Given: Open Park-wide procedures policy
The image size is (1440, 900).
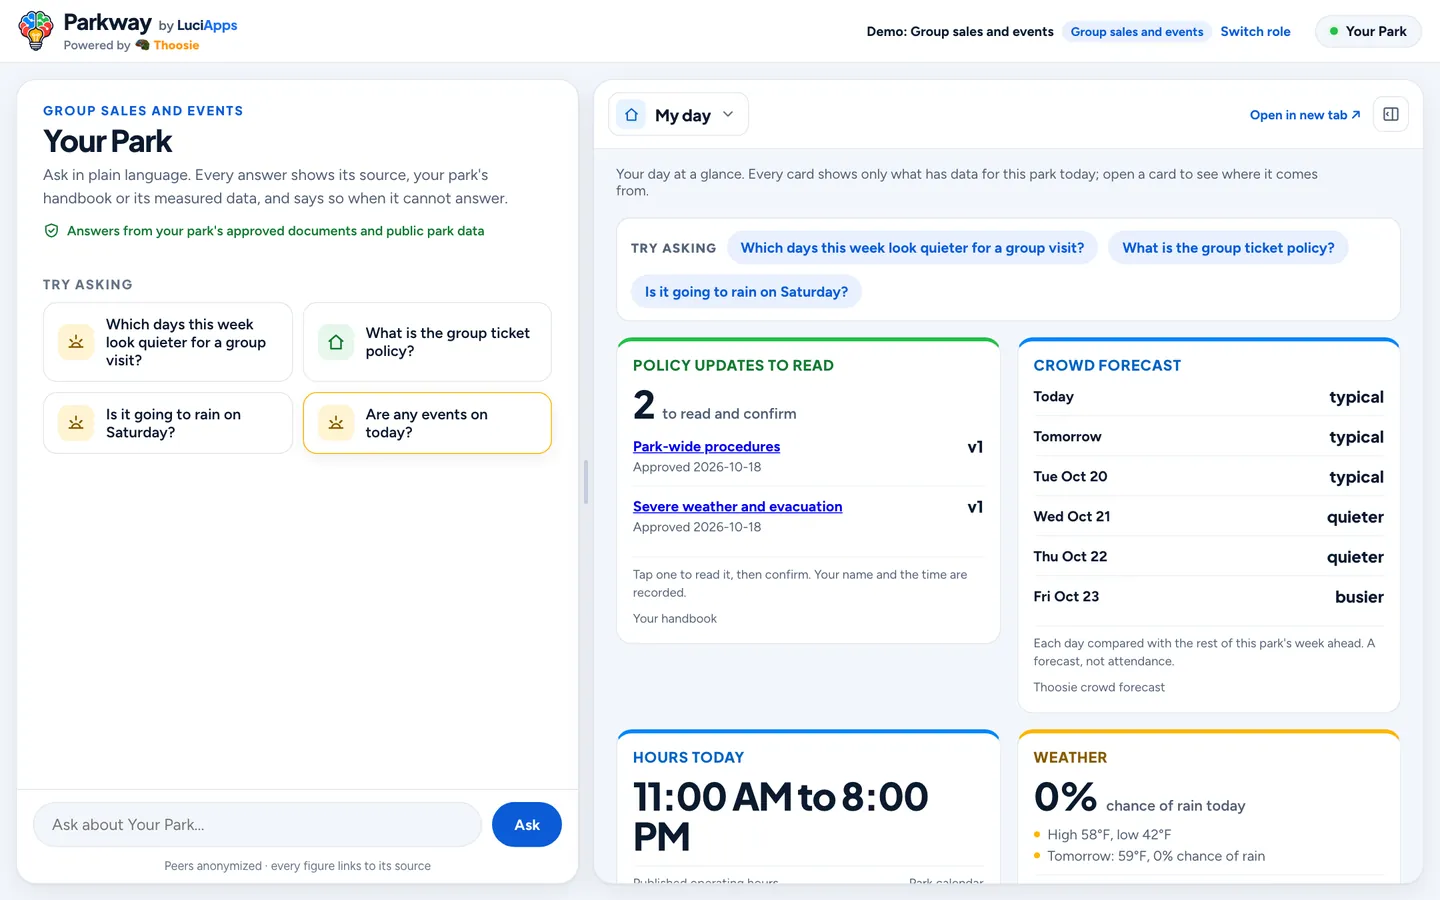Looking at the screenshot, I should [706, 447].
